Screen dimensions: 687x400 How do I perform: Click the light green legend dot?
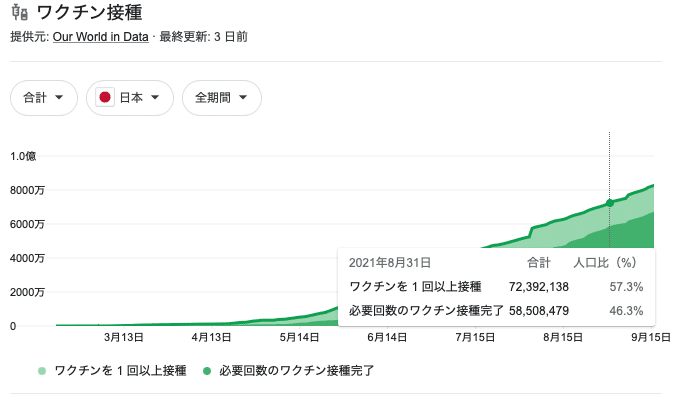(41, 371)
